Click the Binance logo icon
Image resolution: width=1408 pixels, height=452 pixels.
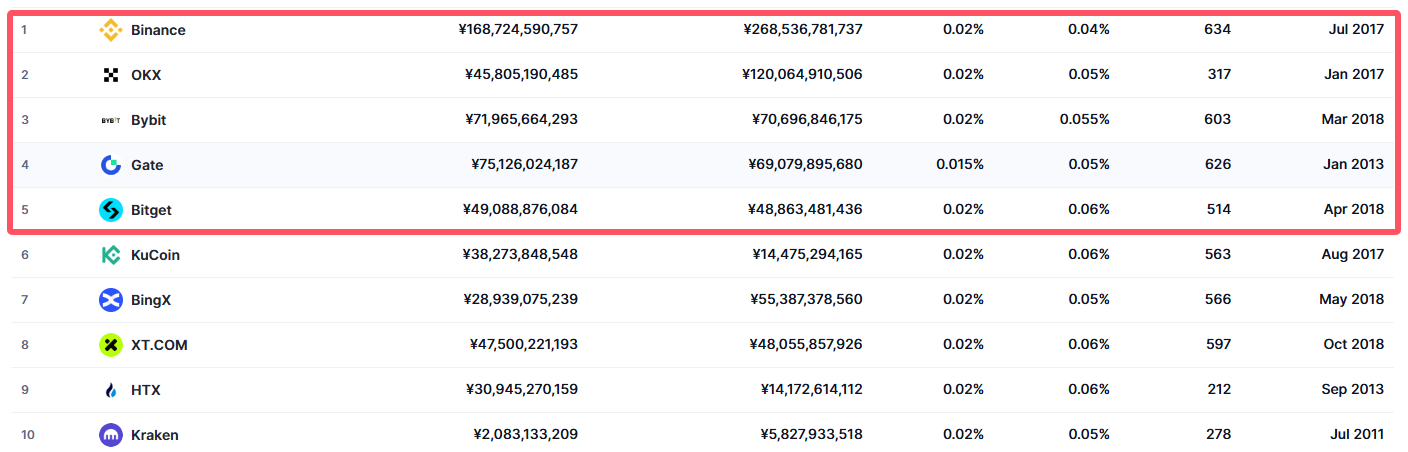click(111, 30)
